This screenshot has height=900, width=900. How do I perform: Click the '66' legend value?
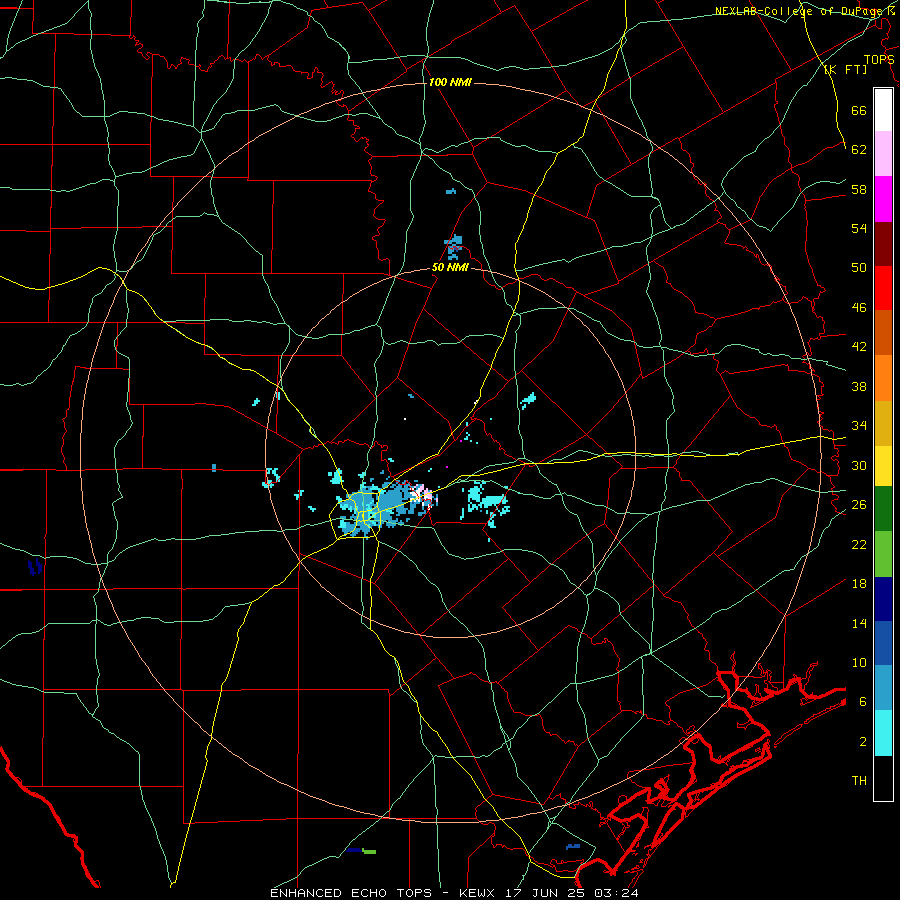click(x=859, y=110)
